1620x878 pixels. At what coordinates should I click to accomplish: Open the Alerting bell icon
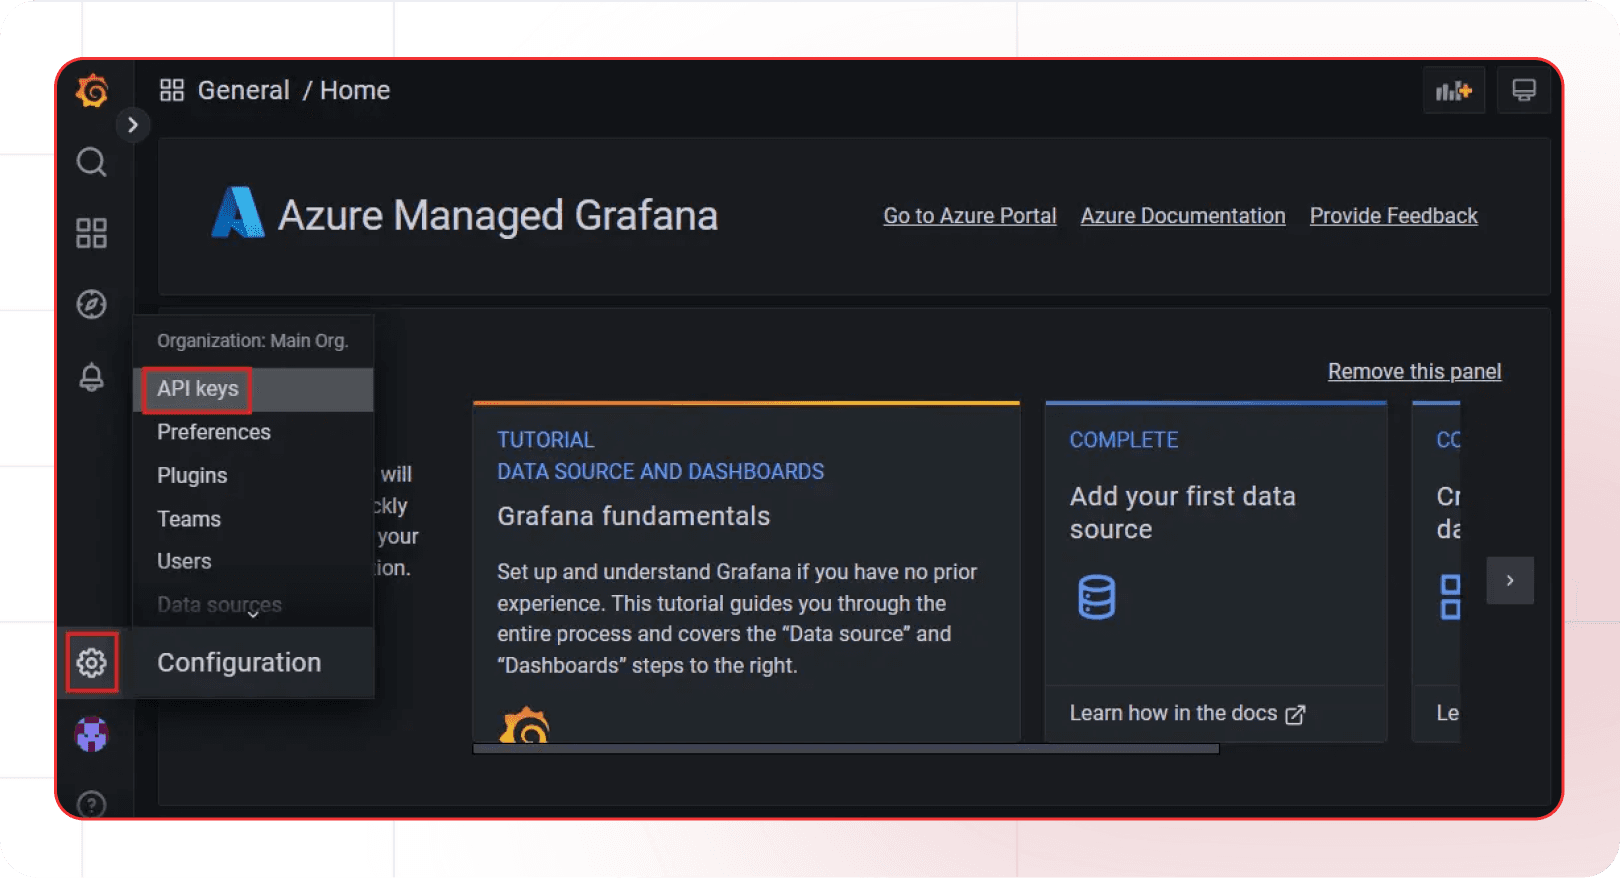pos(92,377)
